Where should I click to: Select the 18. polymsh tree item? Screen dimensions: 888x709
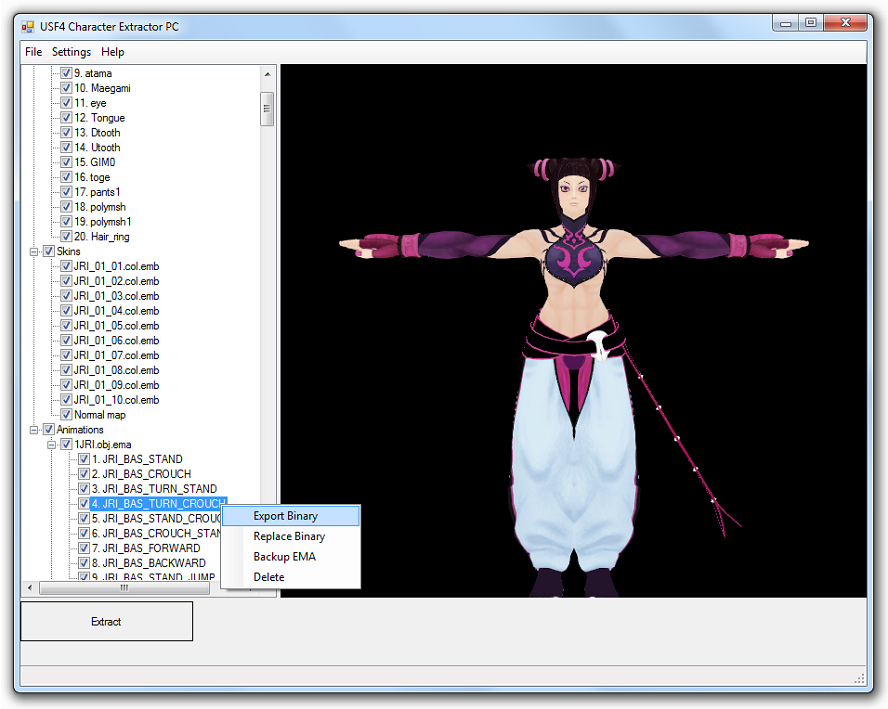pos(100,207)
